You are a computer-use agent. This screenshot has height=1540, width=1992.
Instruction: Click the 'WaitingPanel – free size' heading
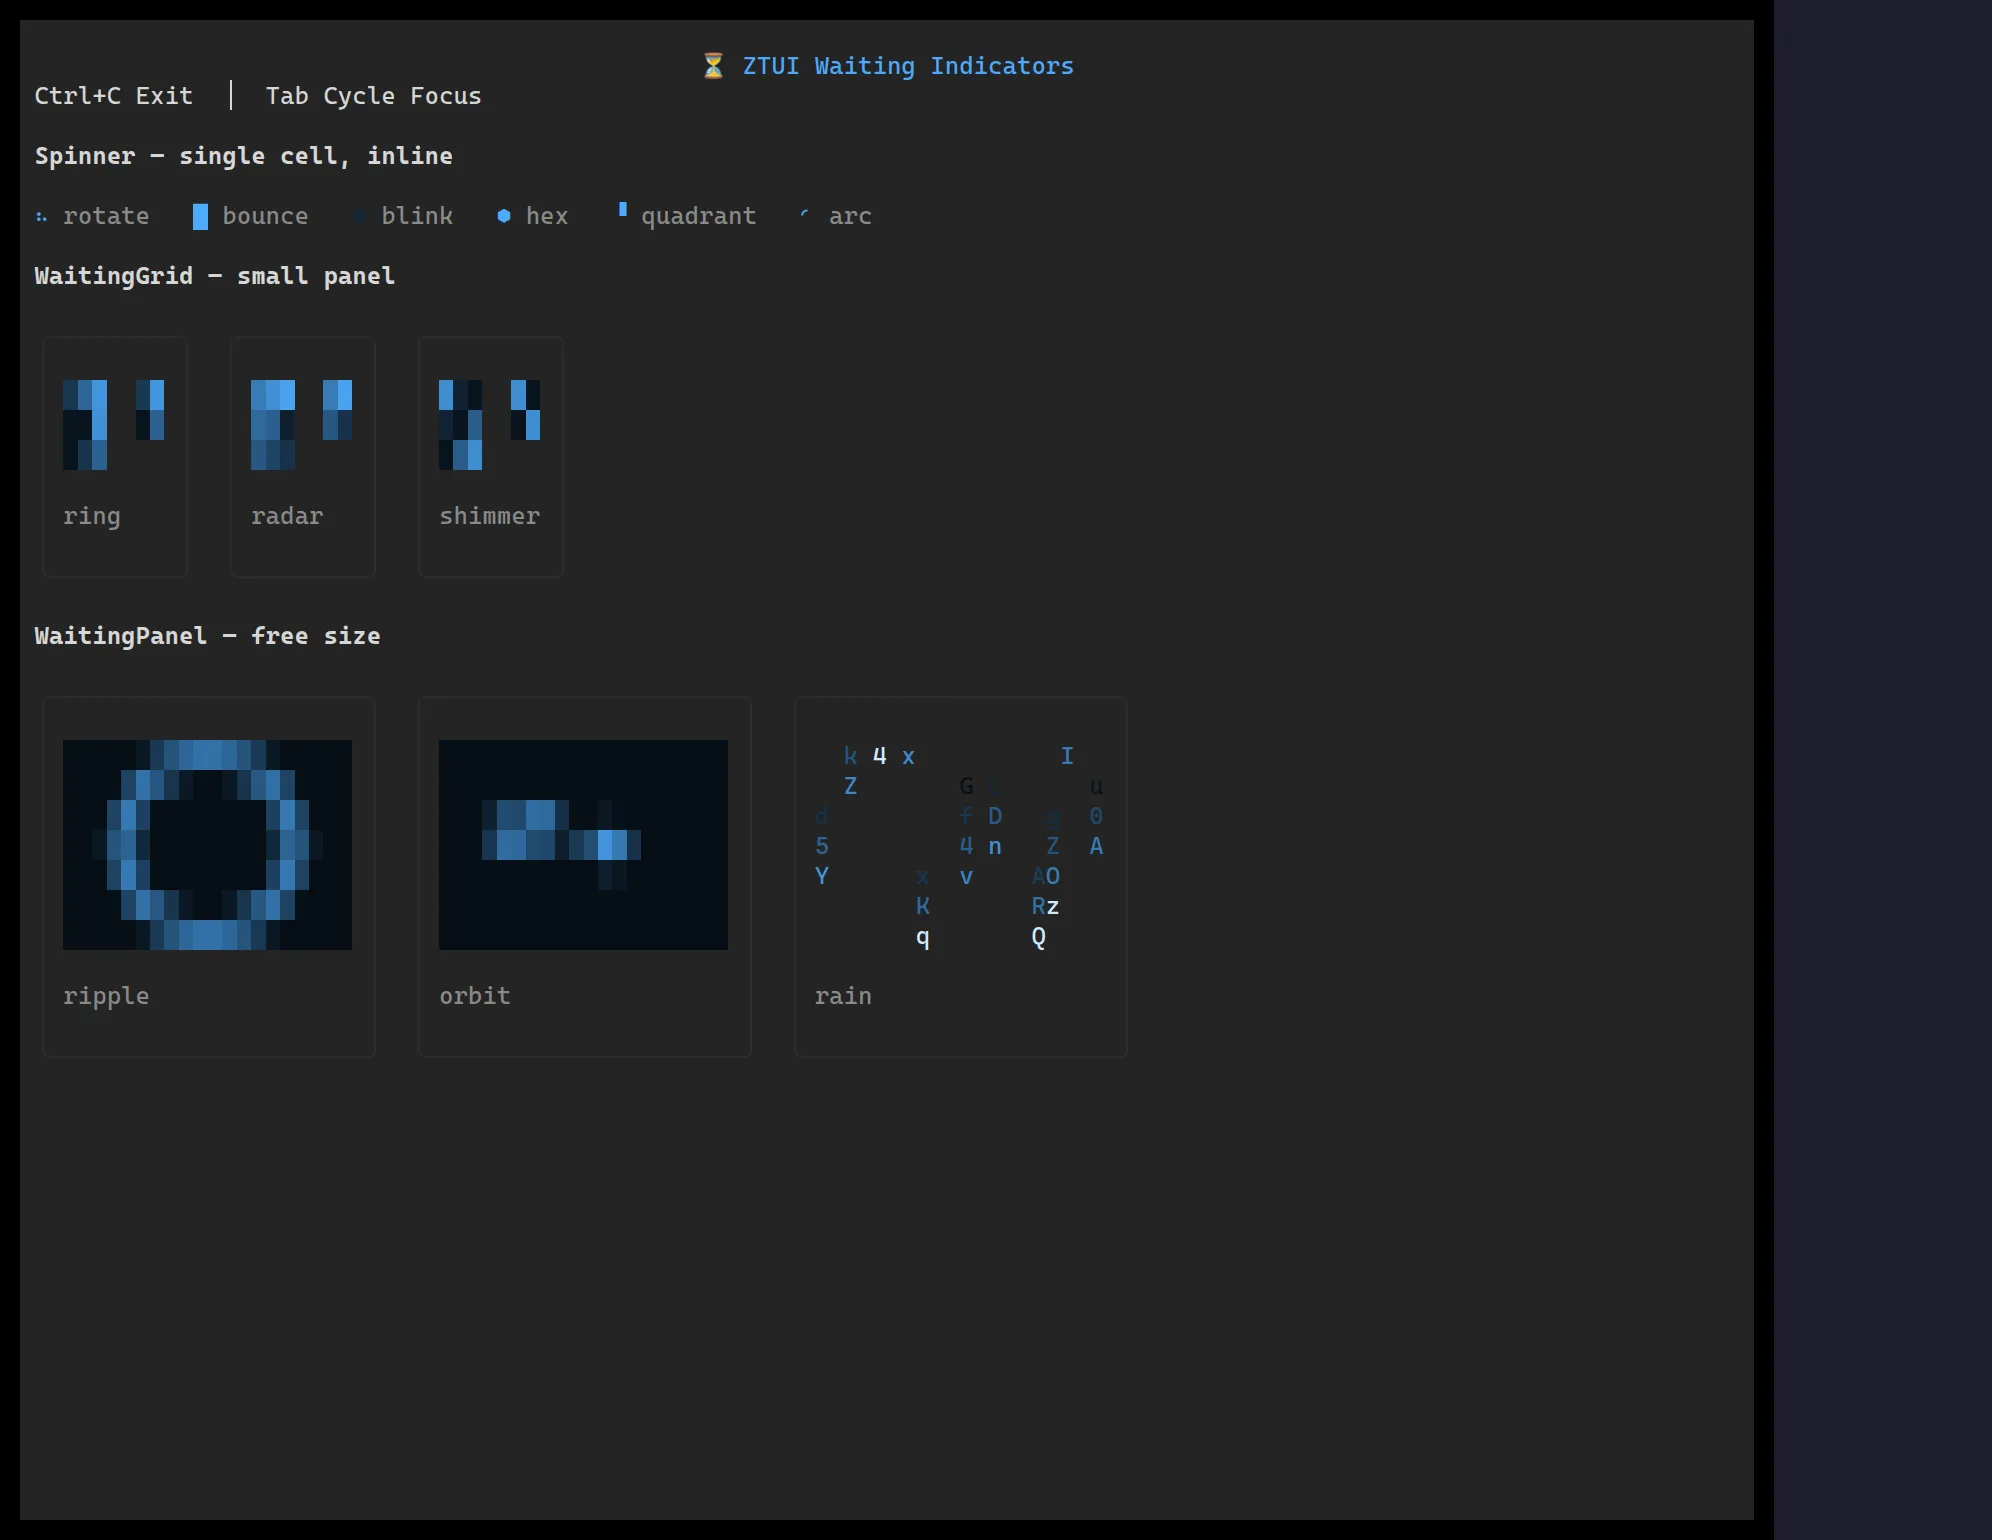click(x=208, y=636)
